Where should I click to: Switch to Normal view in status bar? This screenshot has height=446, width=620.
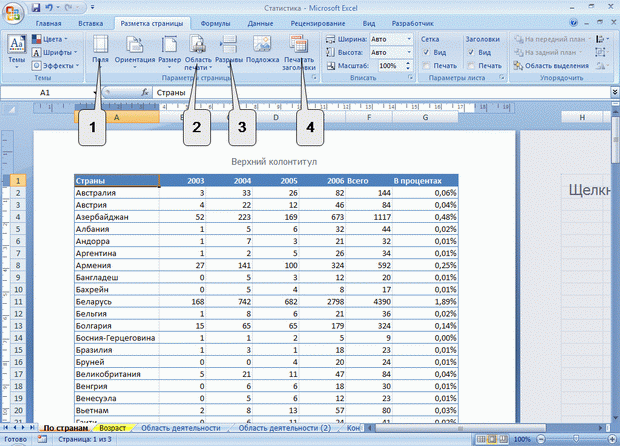(x=481, y=439)
